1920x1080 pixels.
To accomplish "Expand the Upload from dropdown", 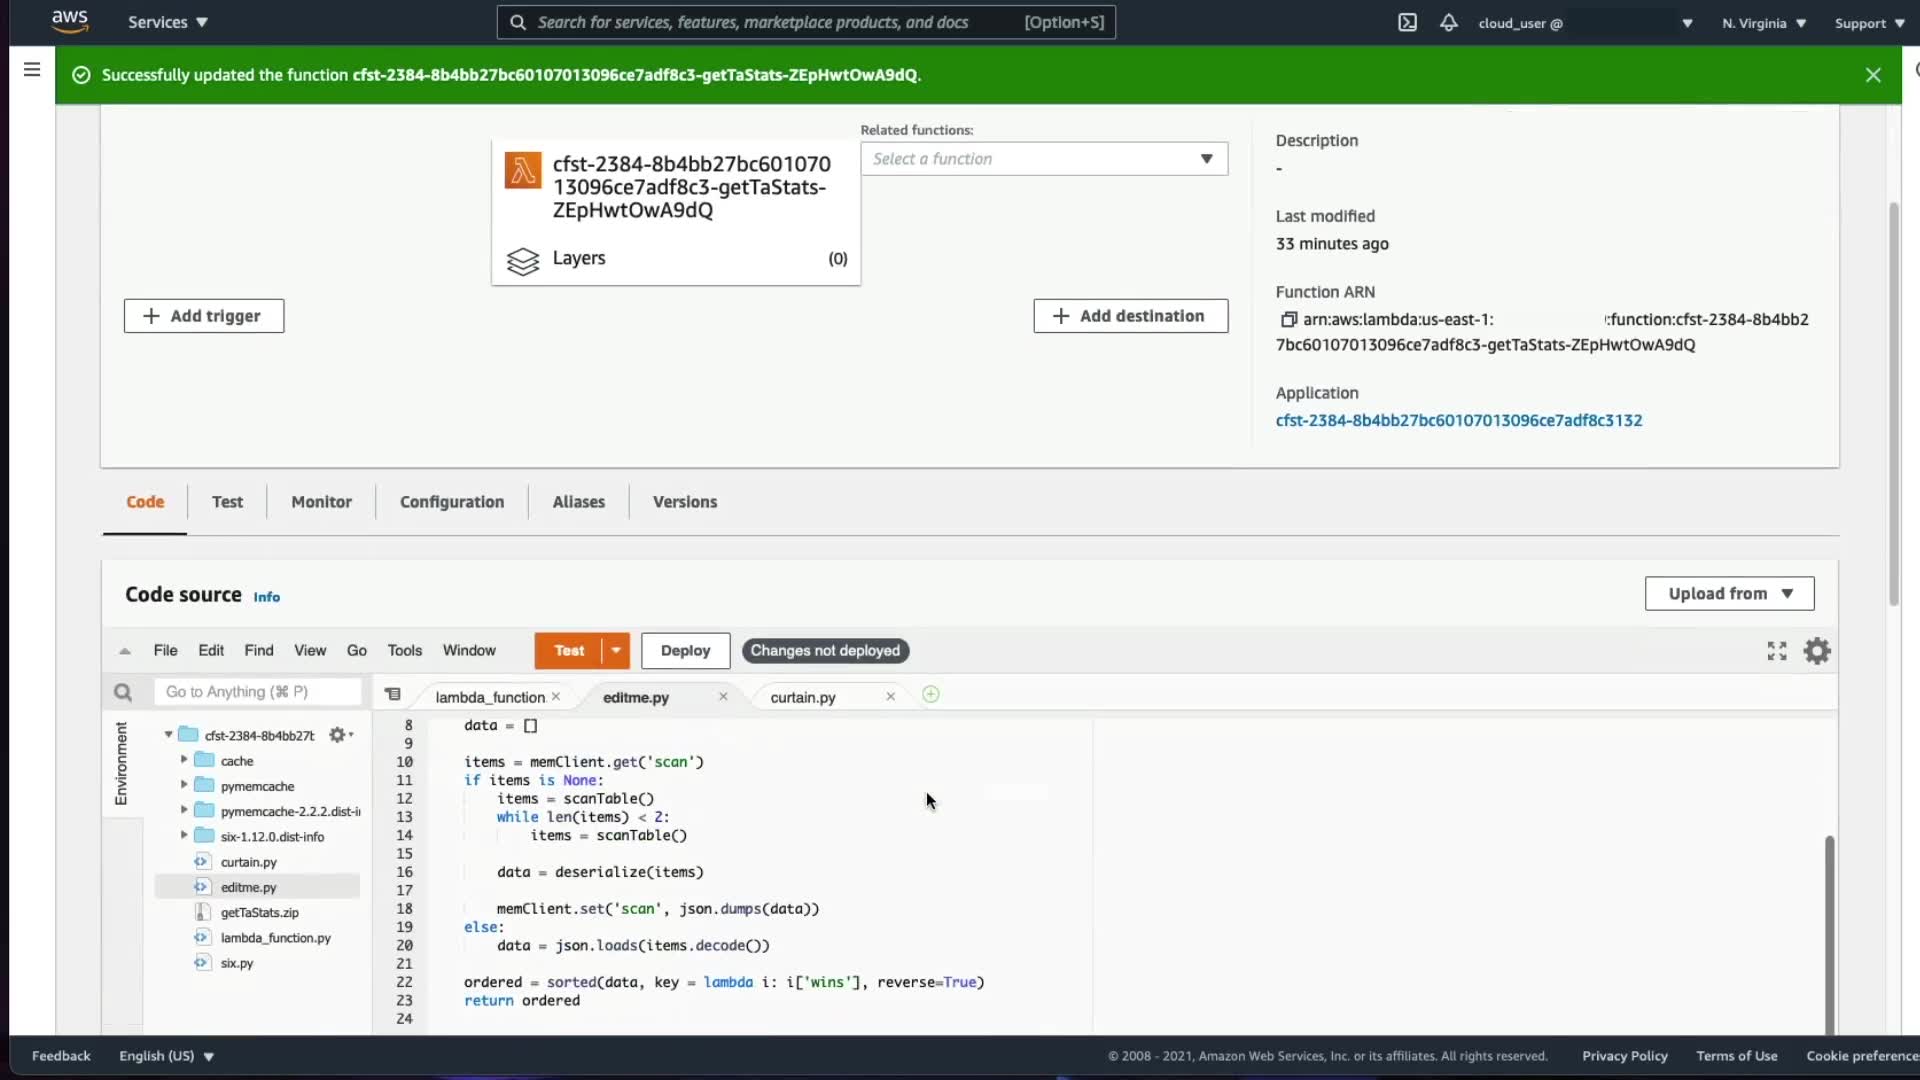I will point(1729,594).
